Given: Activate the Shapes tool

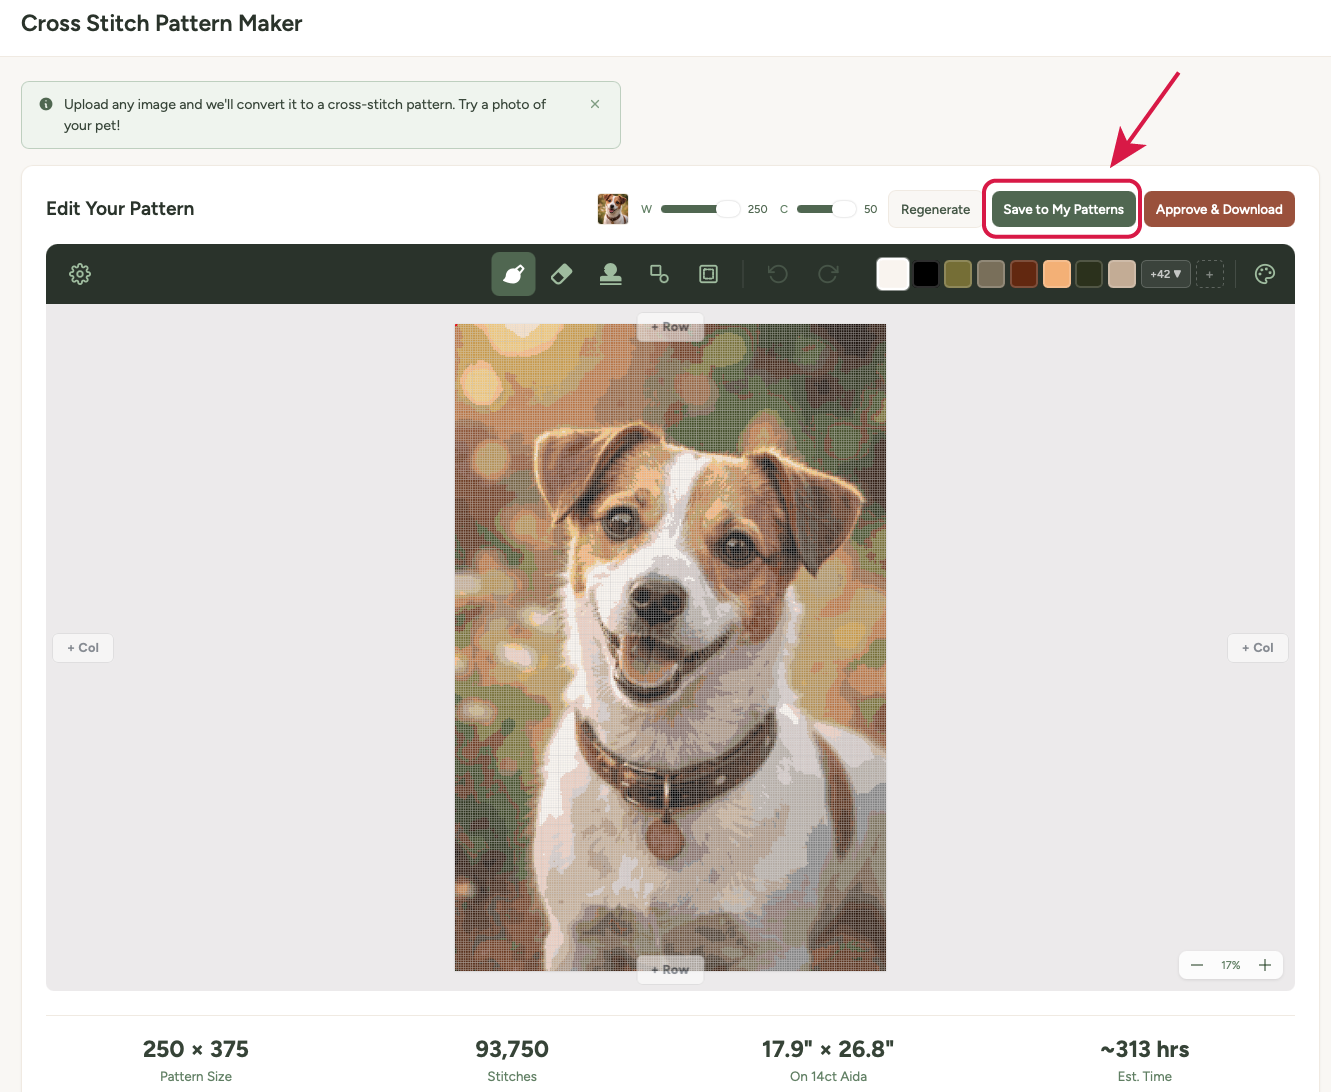Looking at the screenshot, I should tap(659, 273).
